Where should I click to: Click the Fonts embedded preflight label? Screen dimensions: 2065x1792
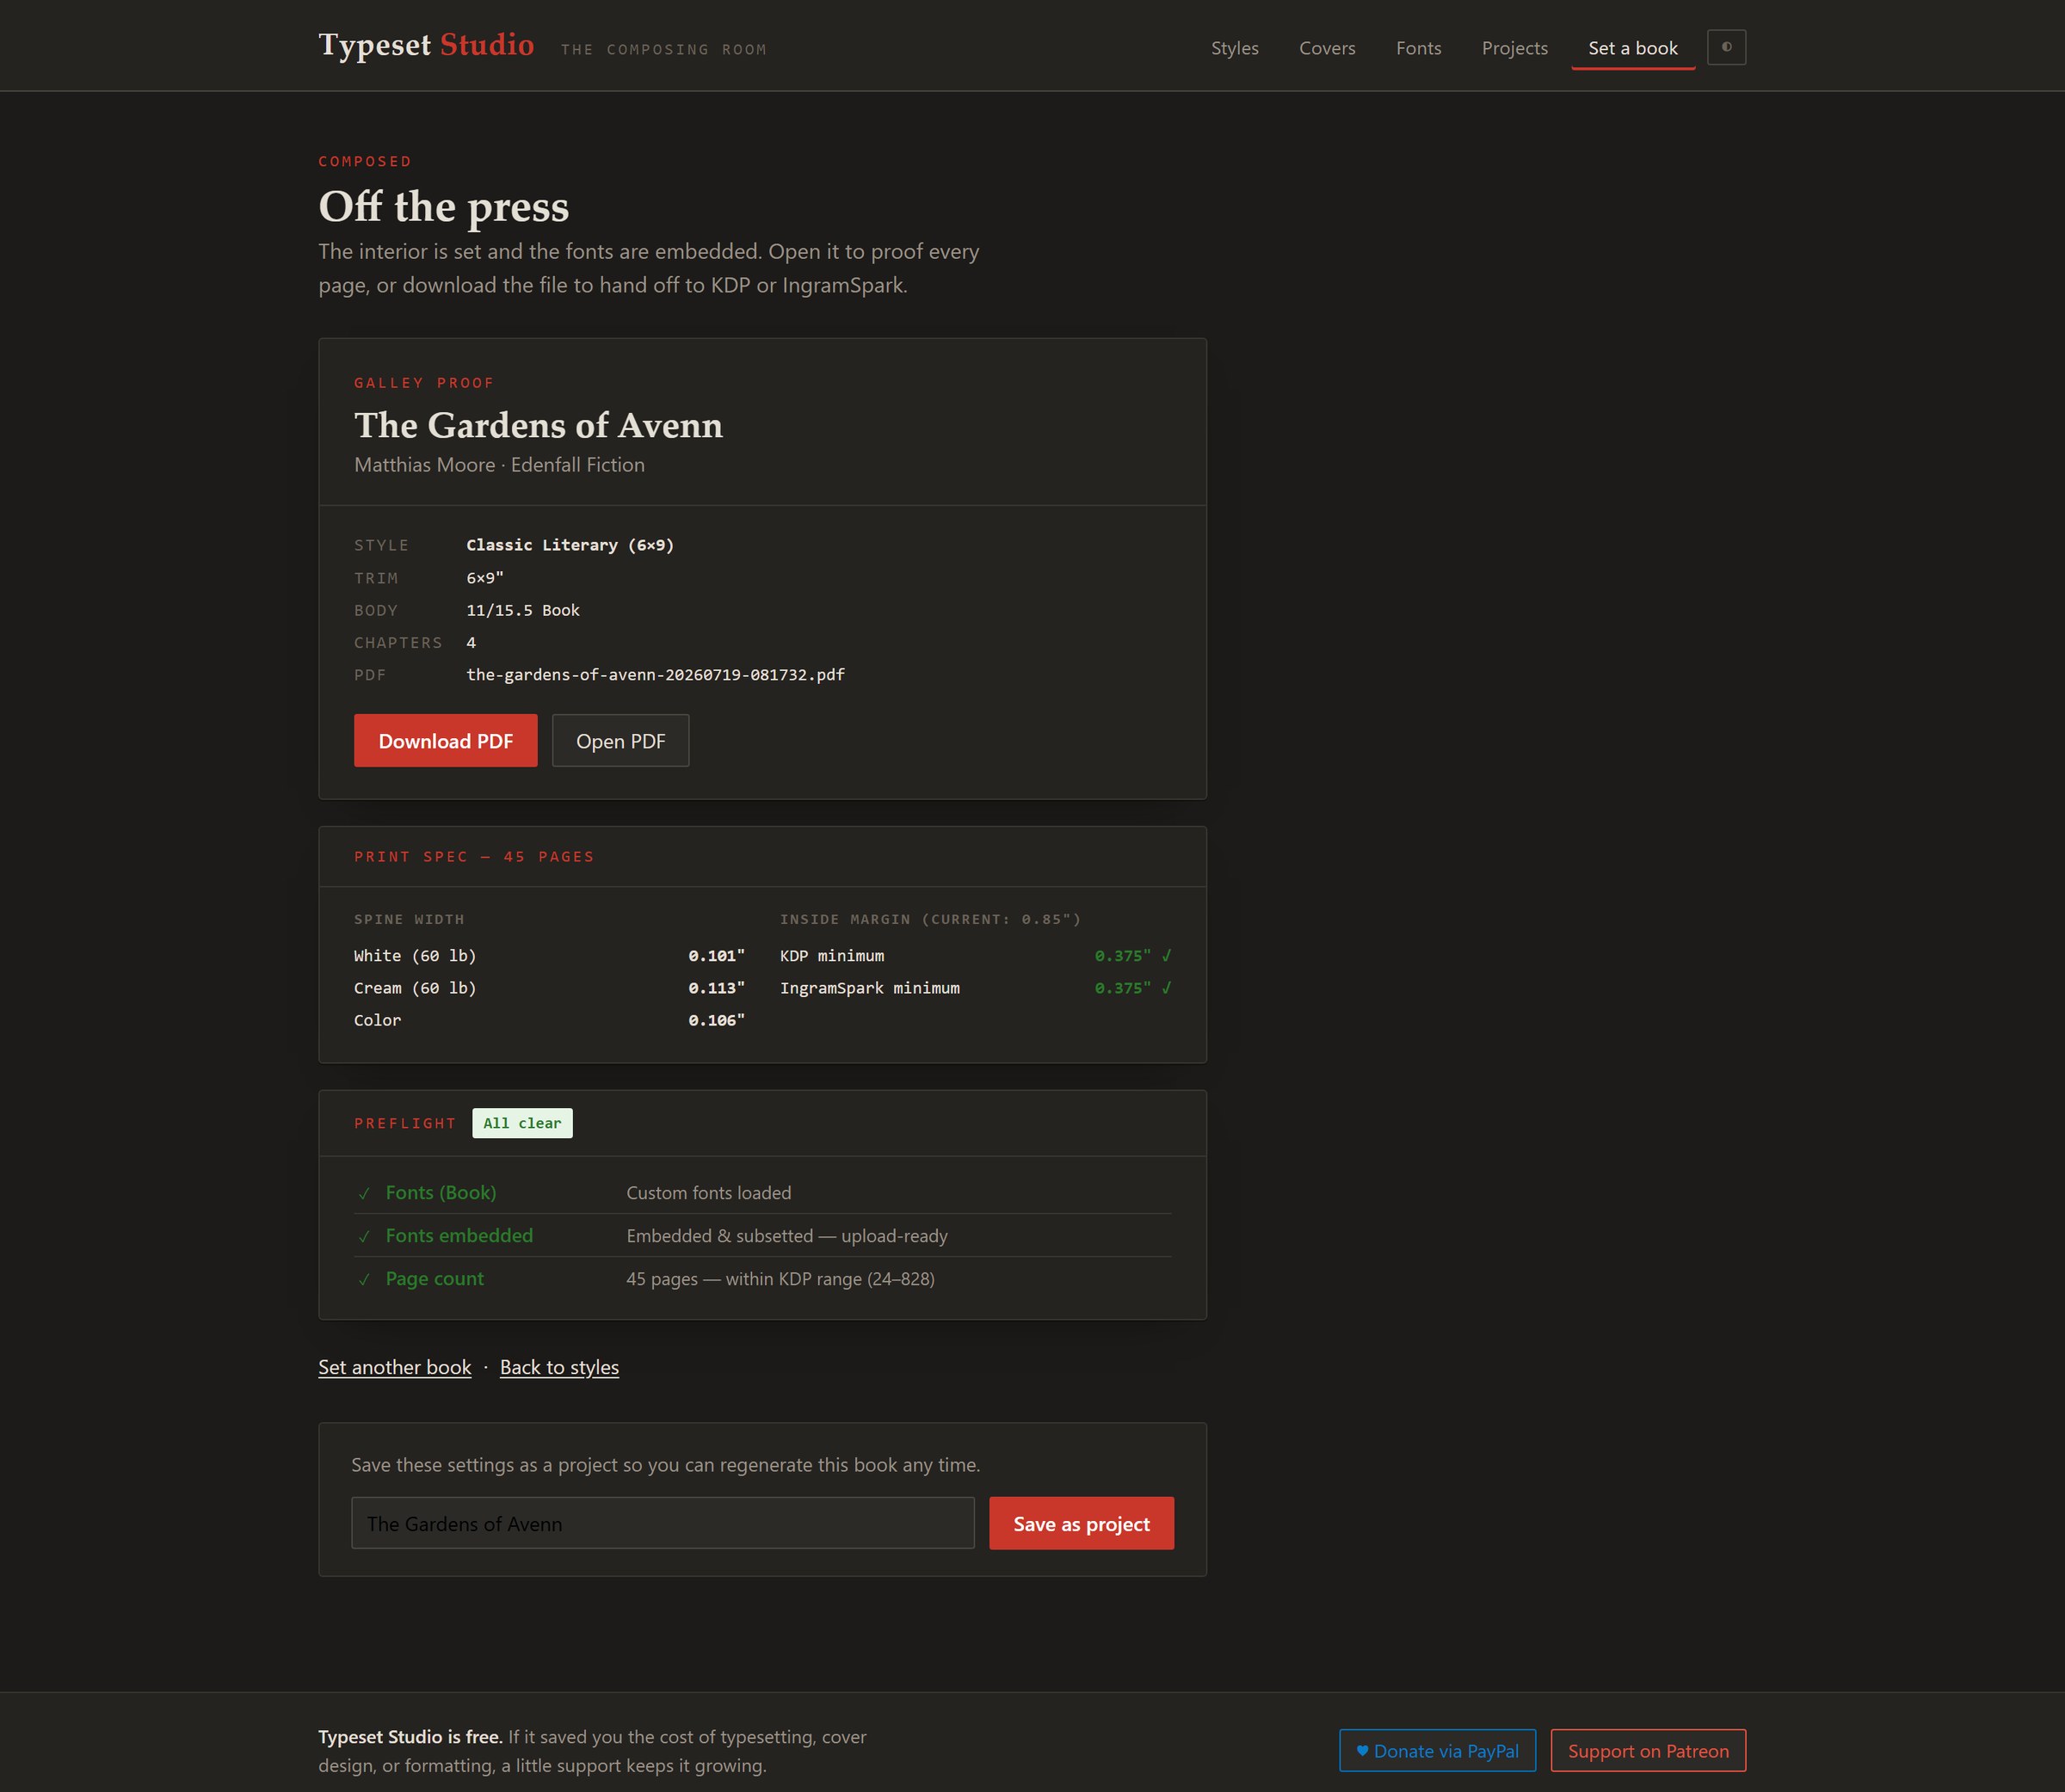point(459,1236)
